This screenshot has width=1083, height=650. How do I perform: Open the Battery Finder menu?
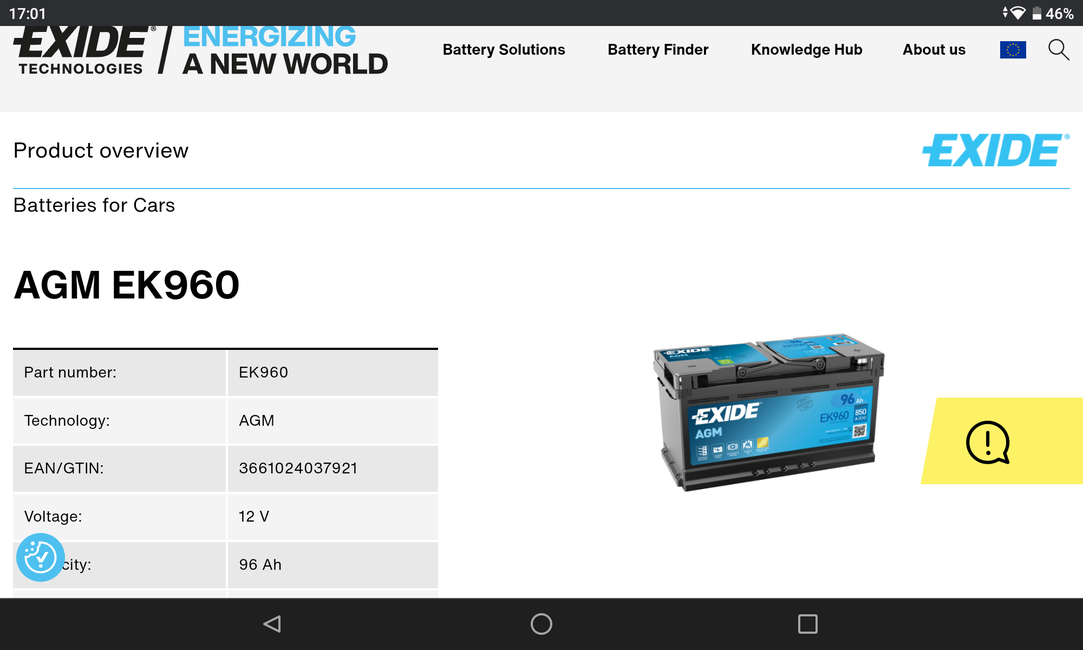658,50
